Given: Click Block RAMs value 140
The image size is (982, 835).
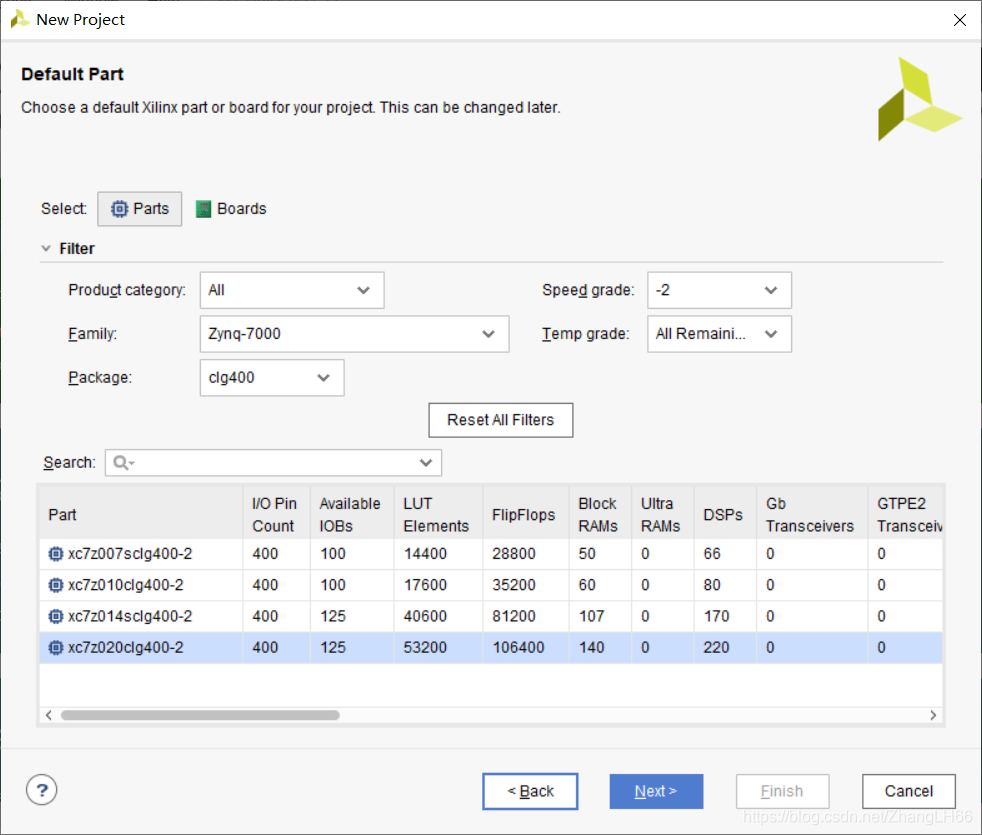Looking at the screenshot, I should tap(591, 648).
